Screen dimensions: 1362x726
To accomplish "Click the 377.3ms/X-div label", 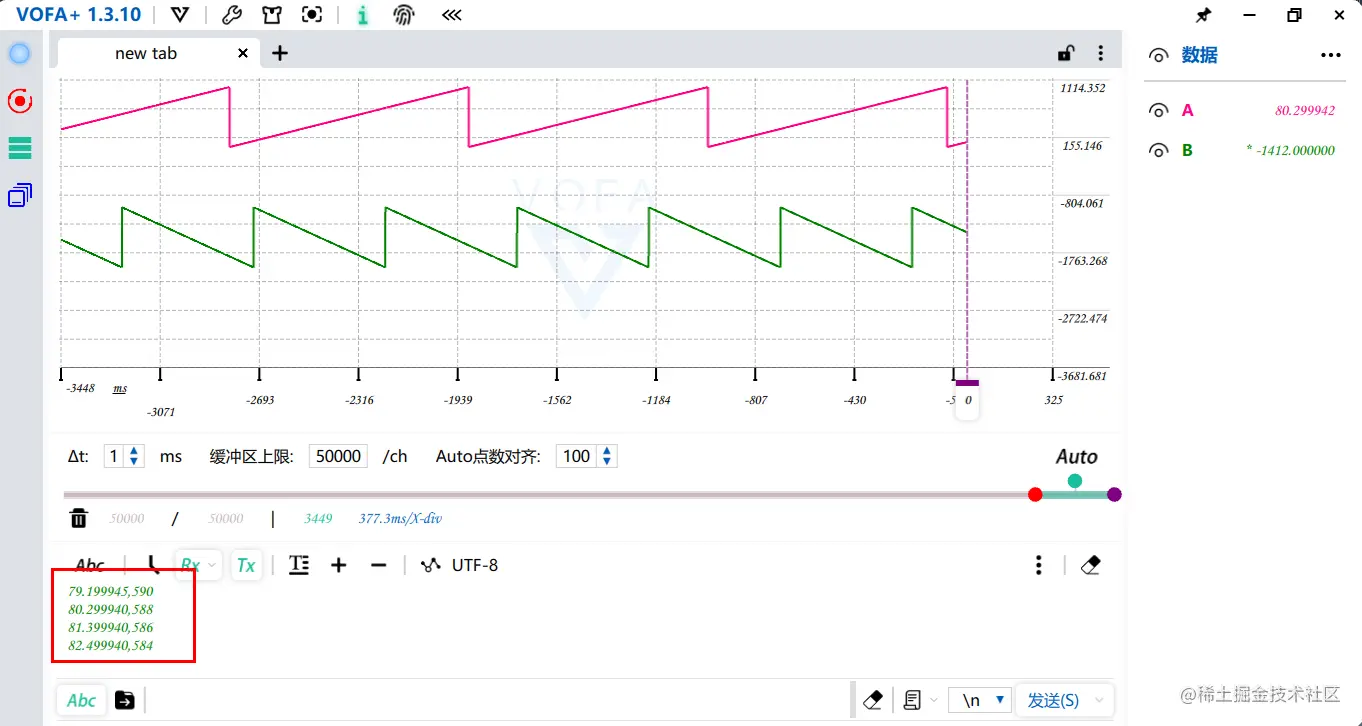I will point(400,518).
